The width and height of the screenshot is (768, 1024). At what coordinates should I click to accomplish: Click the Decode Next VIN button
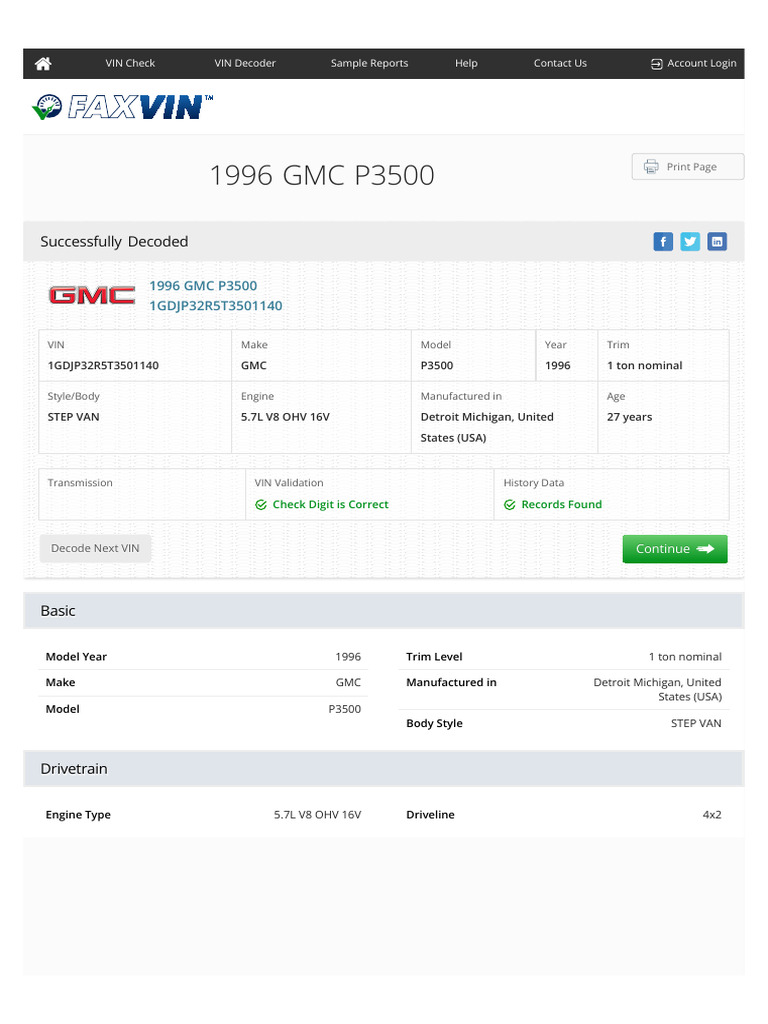tap(95, 548)
